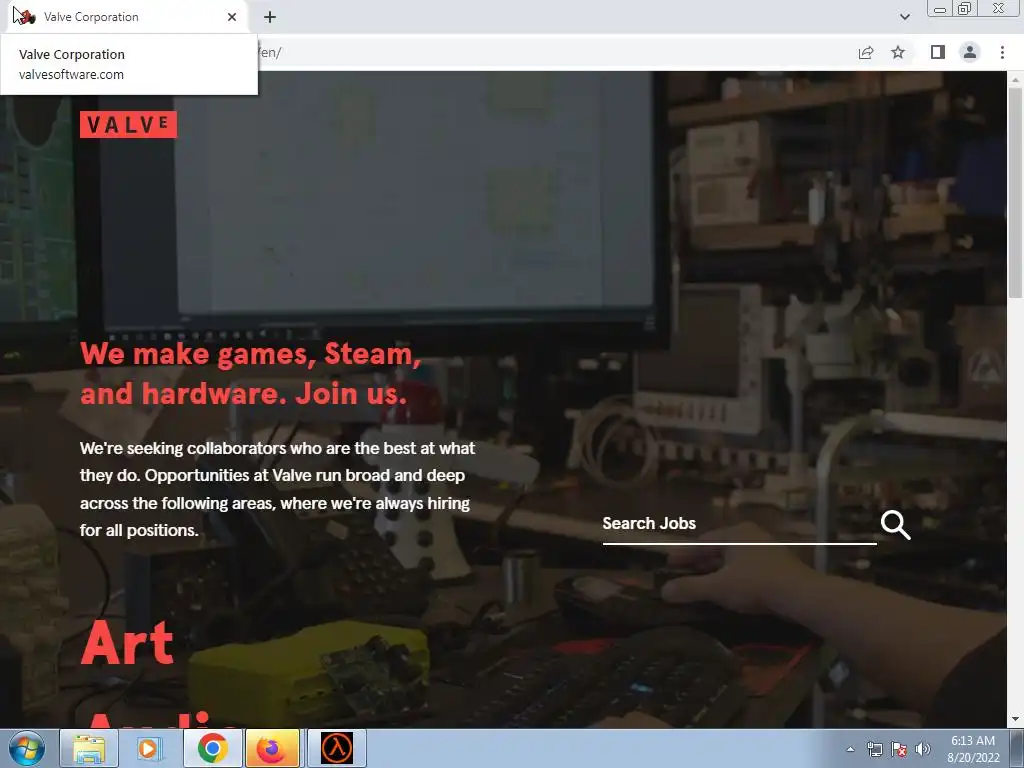Image resolution: width=1024 pixels, height=768 pixels.
Task: Open a new browser tab
Action: point(270,17)
